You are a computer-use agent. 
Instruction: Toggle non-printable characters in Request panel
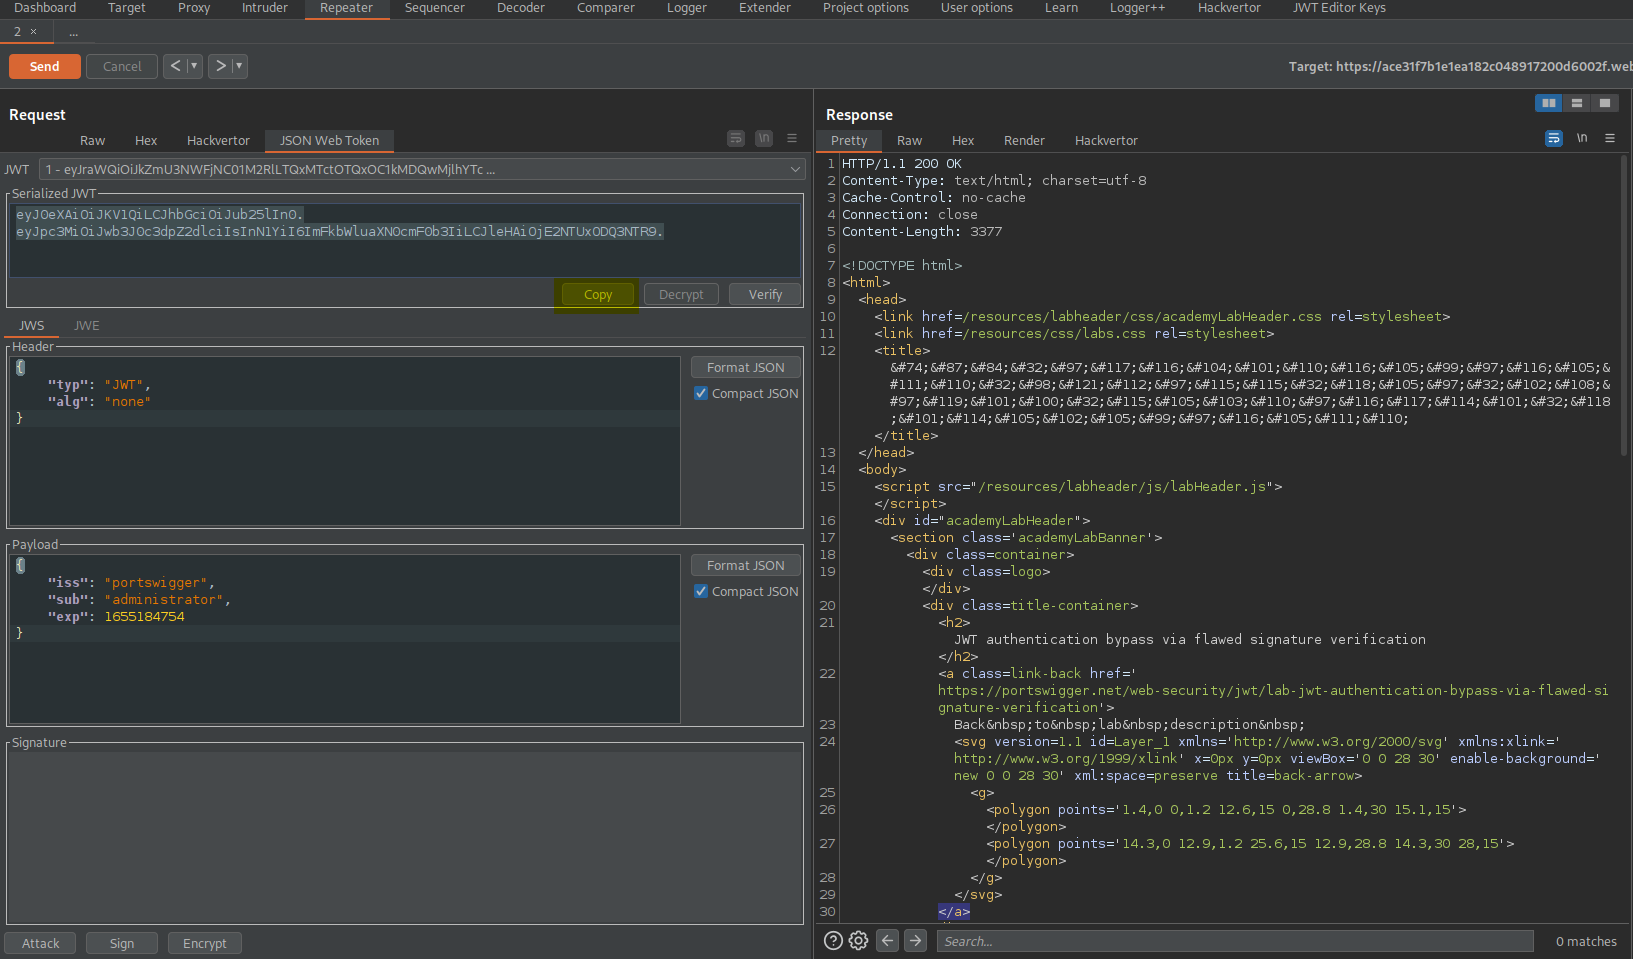coord(764,138)
